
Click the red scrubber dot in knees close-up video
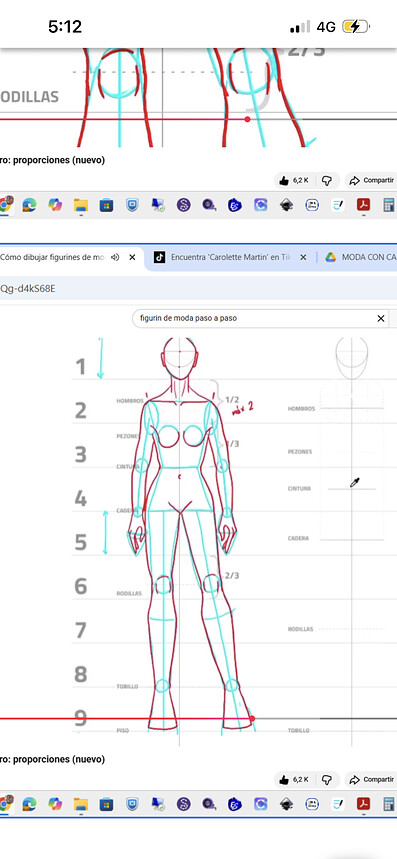coord(248,119)
